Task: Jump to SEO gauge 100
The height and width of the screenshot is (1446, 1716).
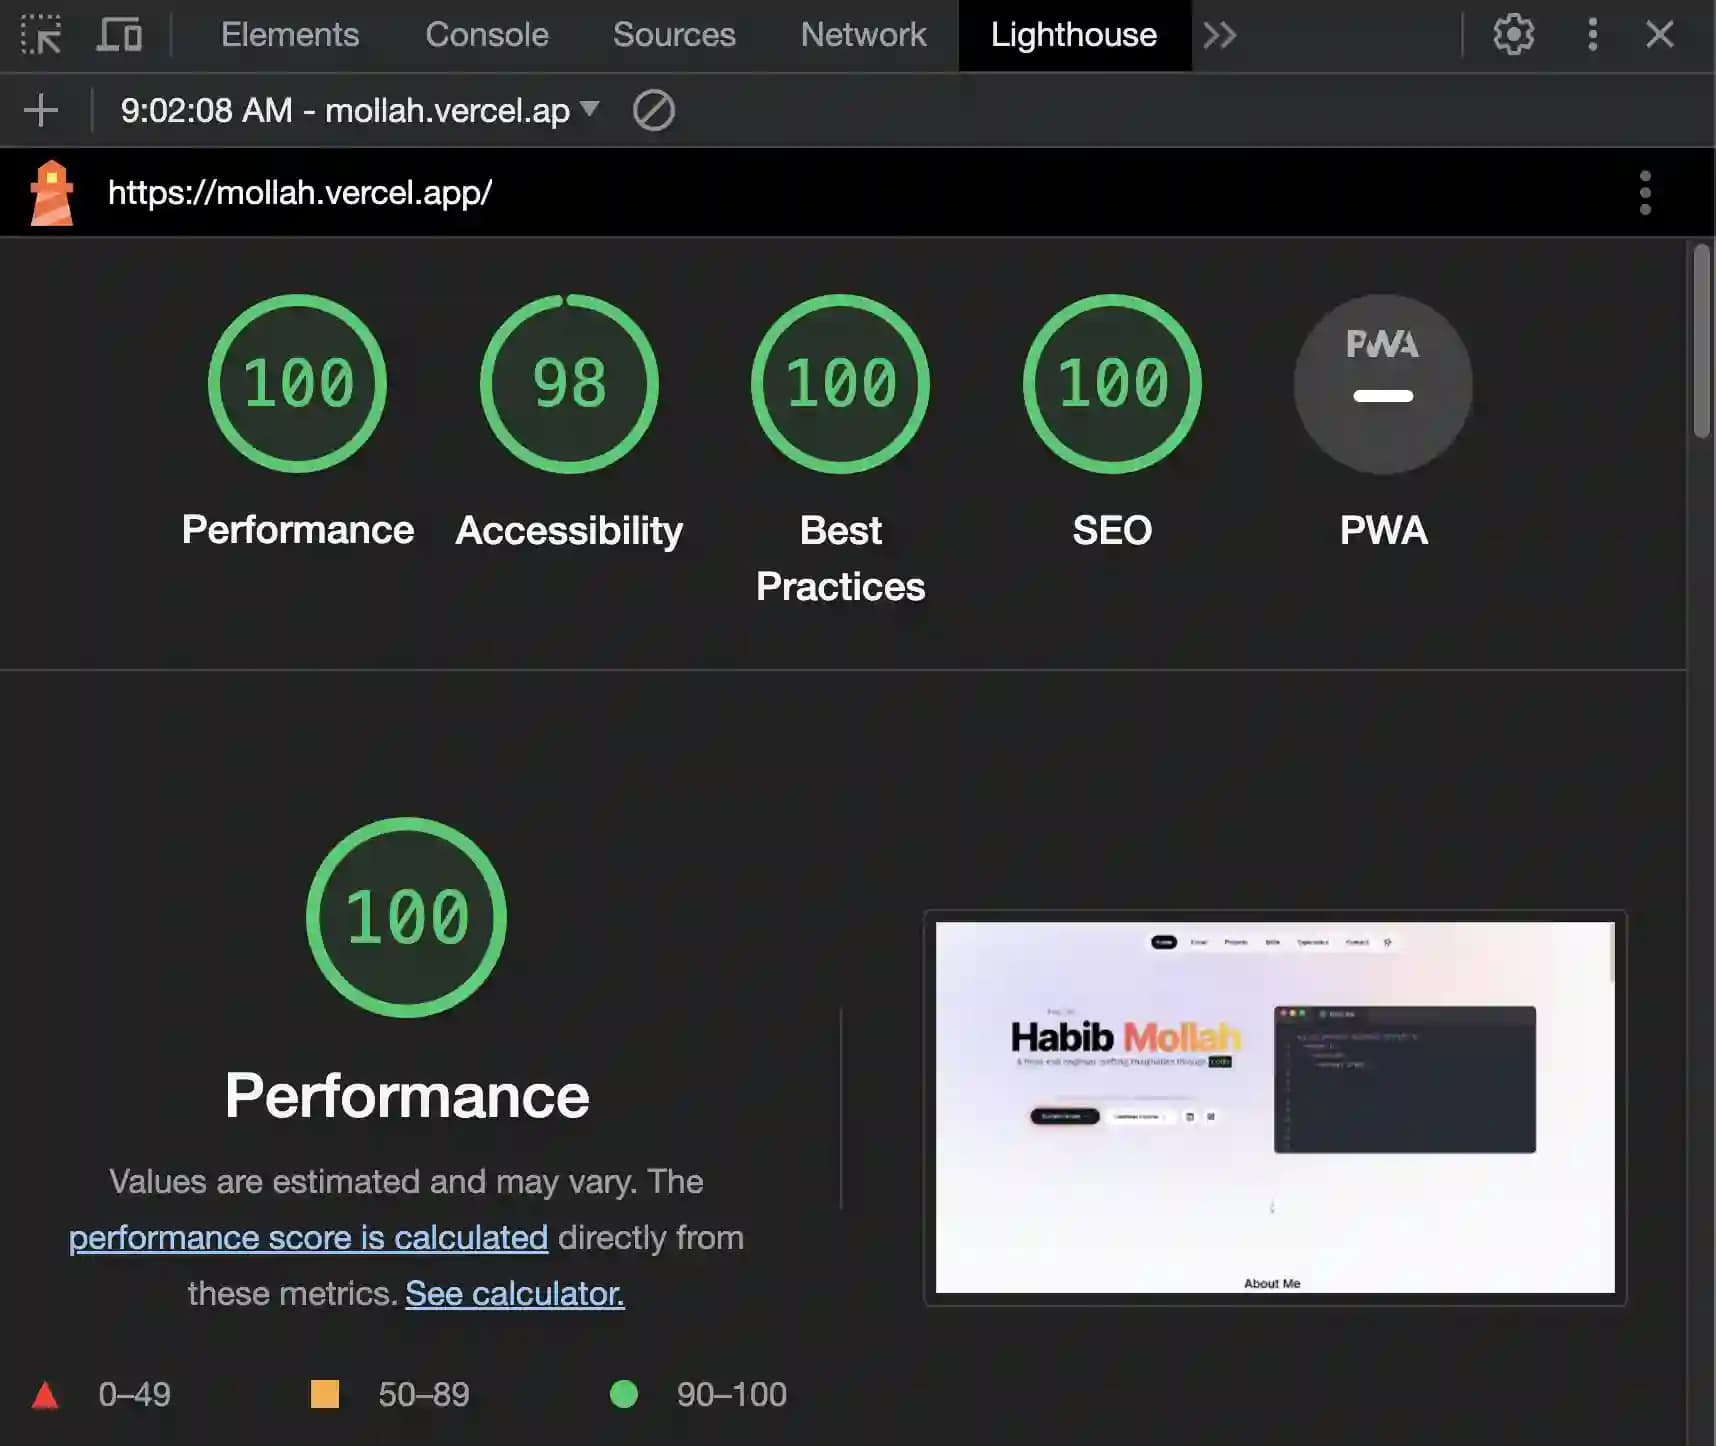Action: coord(1112,383)
